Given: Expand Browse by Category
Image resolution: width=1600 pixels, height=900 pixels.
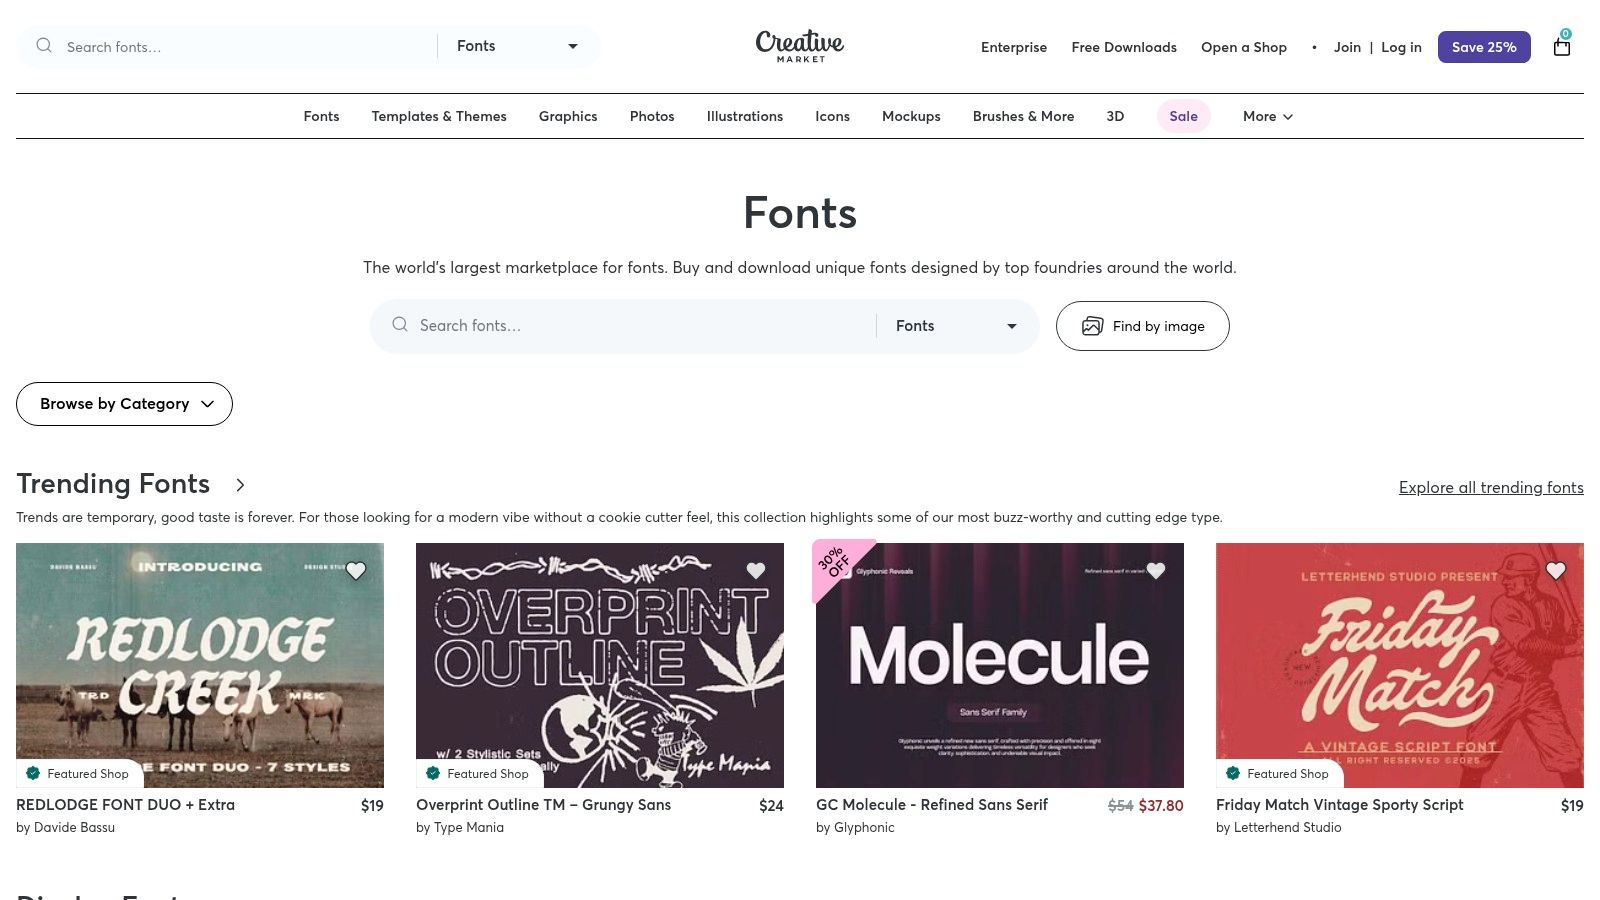Looking at the screenshot, I should tap(124, 403).
